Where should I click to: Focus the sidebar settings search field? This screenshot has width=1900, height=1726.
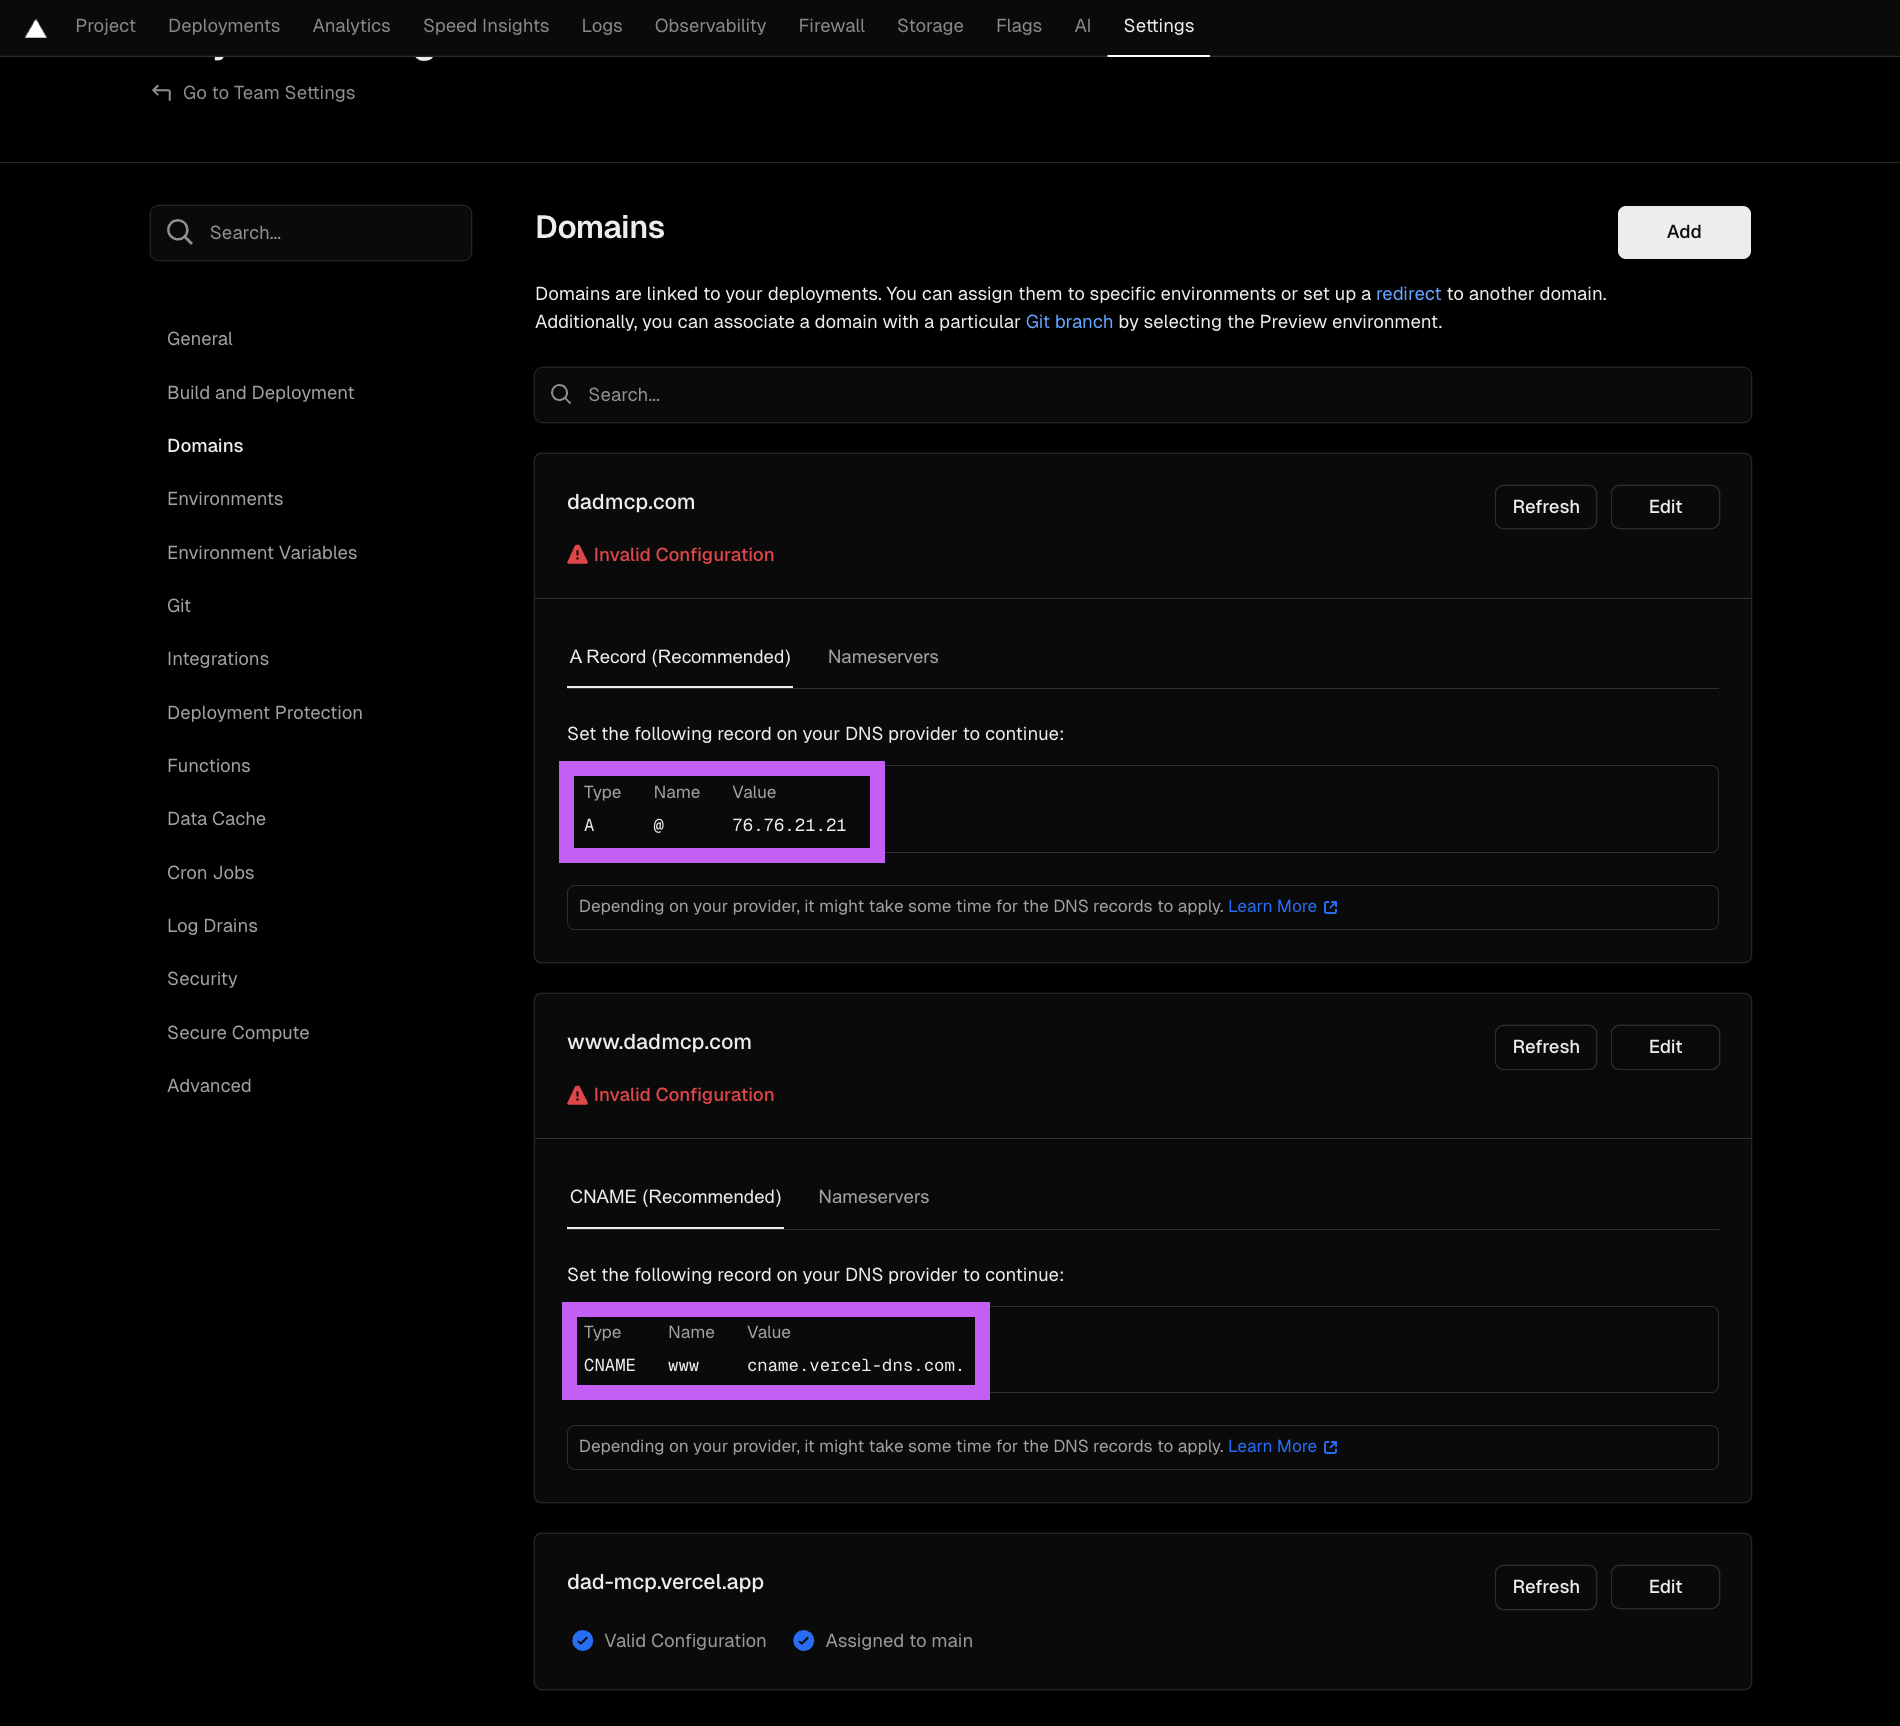311,233
